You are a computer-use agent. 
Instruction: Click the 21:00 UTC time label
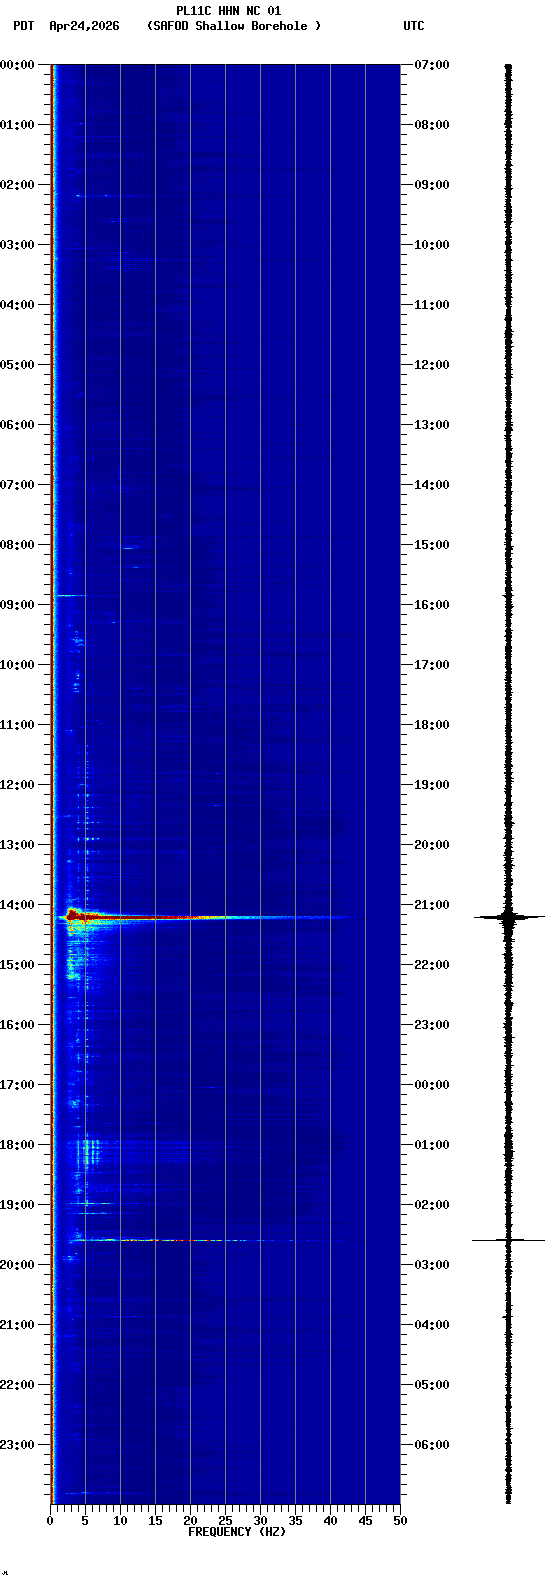click(432, 904)
